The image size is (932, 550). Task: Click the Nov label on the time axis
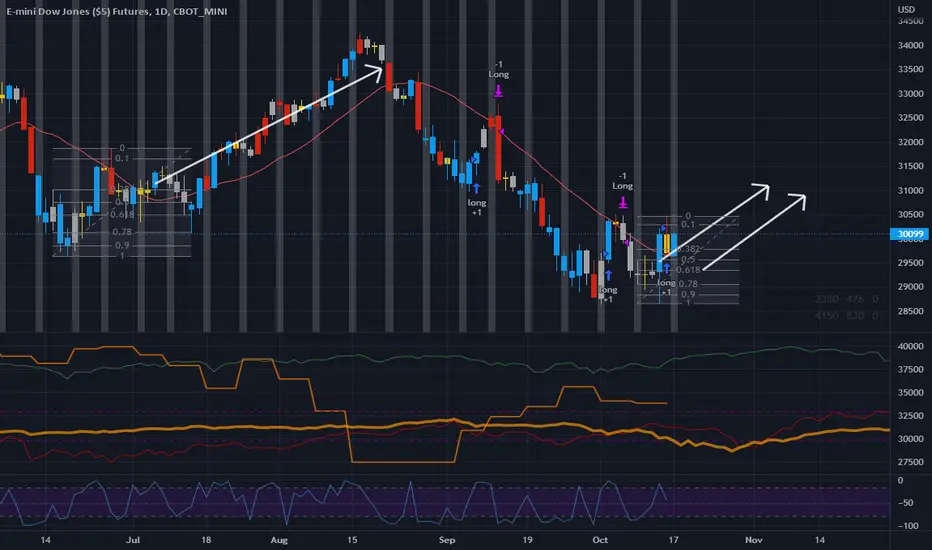(x=754, y=540)
